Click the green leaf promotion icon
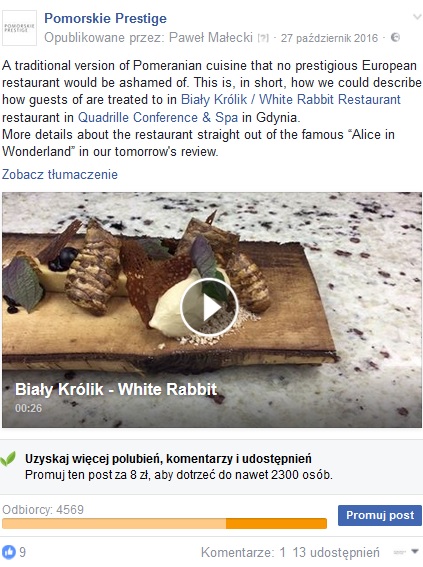Viewport: 423px width, 567px height. point(8,459)
